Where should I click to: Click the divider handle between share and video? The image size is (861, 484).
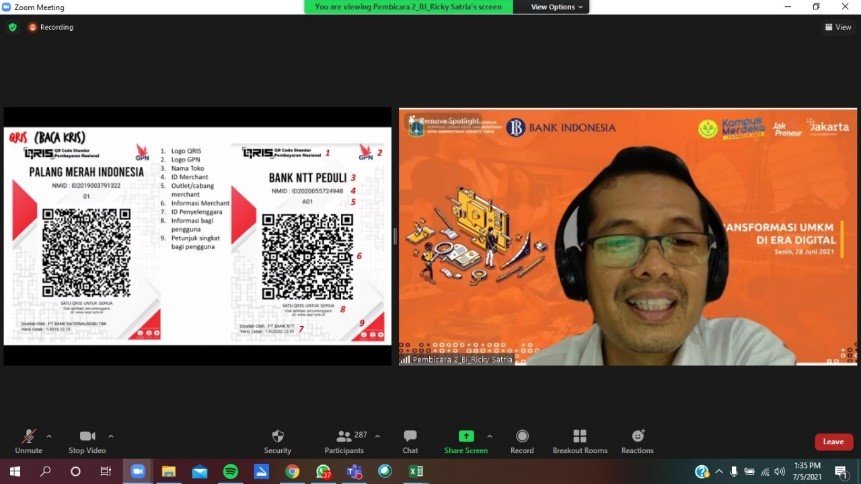(395, 236)
